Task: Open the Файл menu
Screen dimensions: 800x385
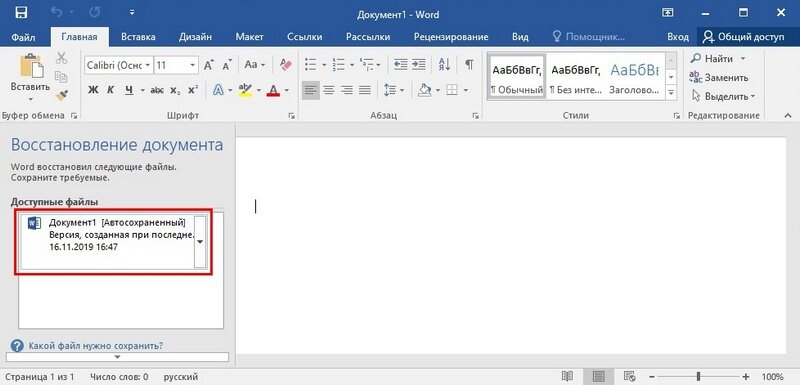Action: (x=23, y=37)
